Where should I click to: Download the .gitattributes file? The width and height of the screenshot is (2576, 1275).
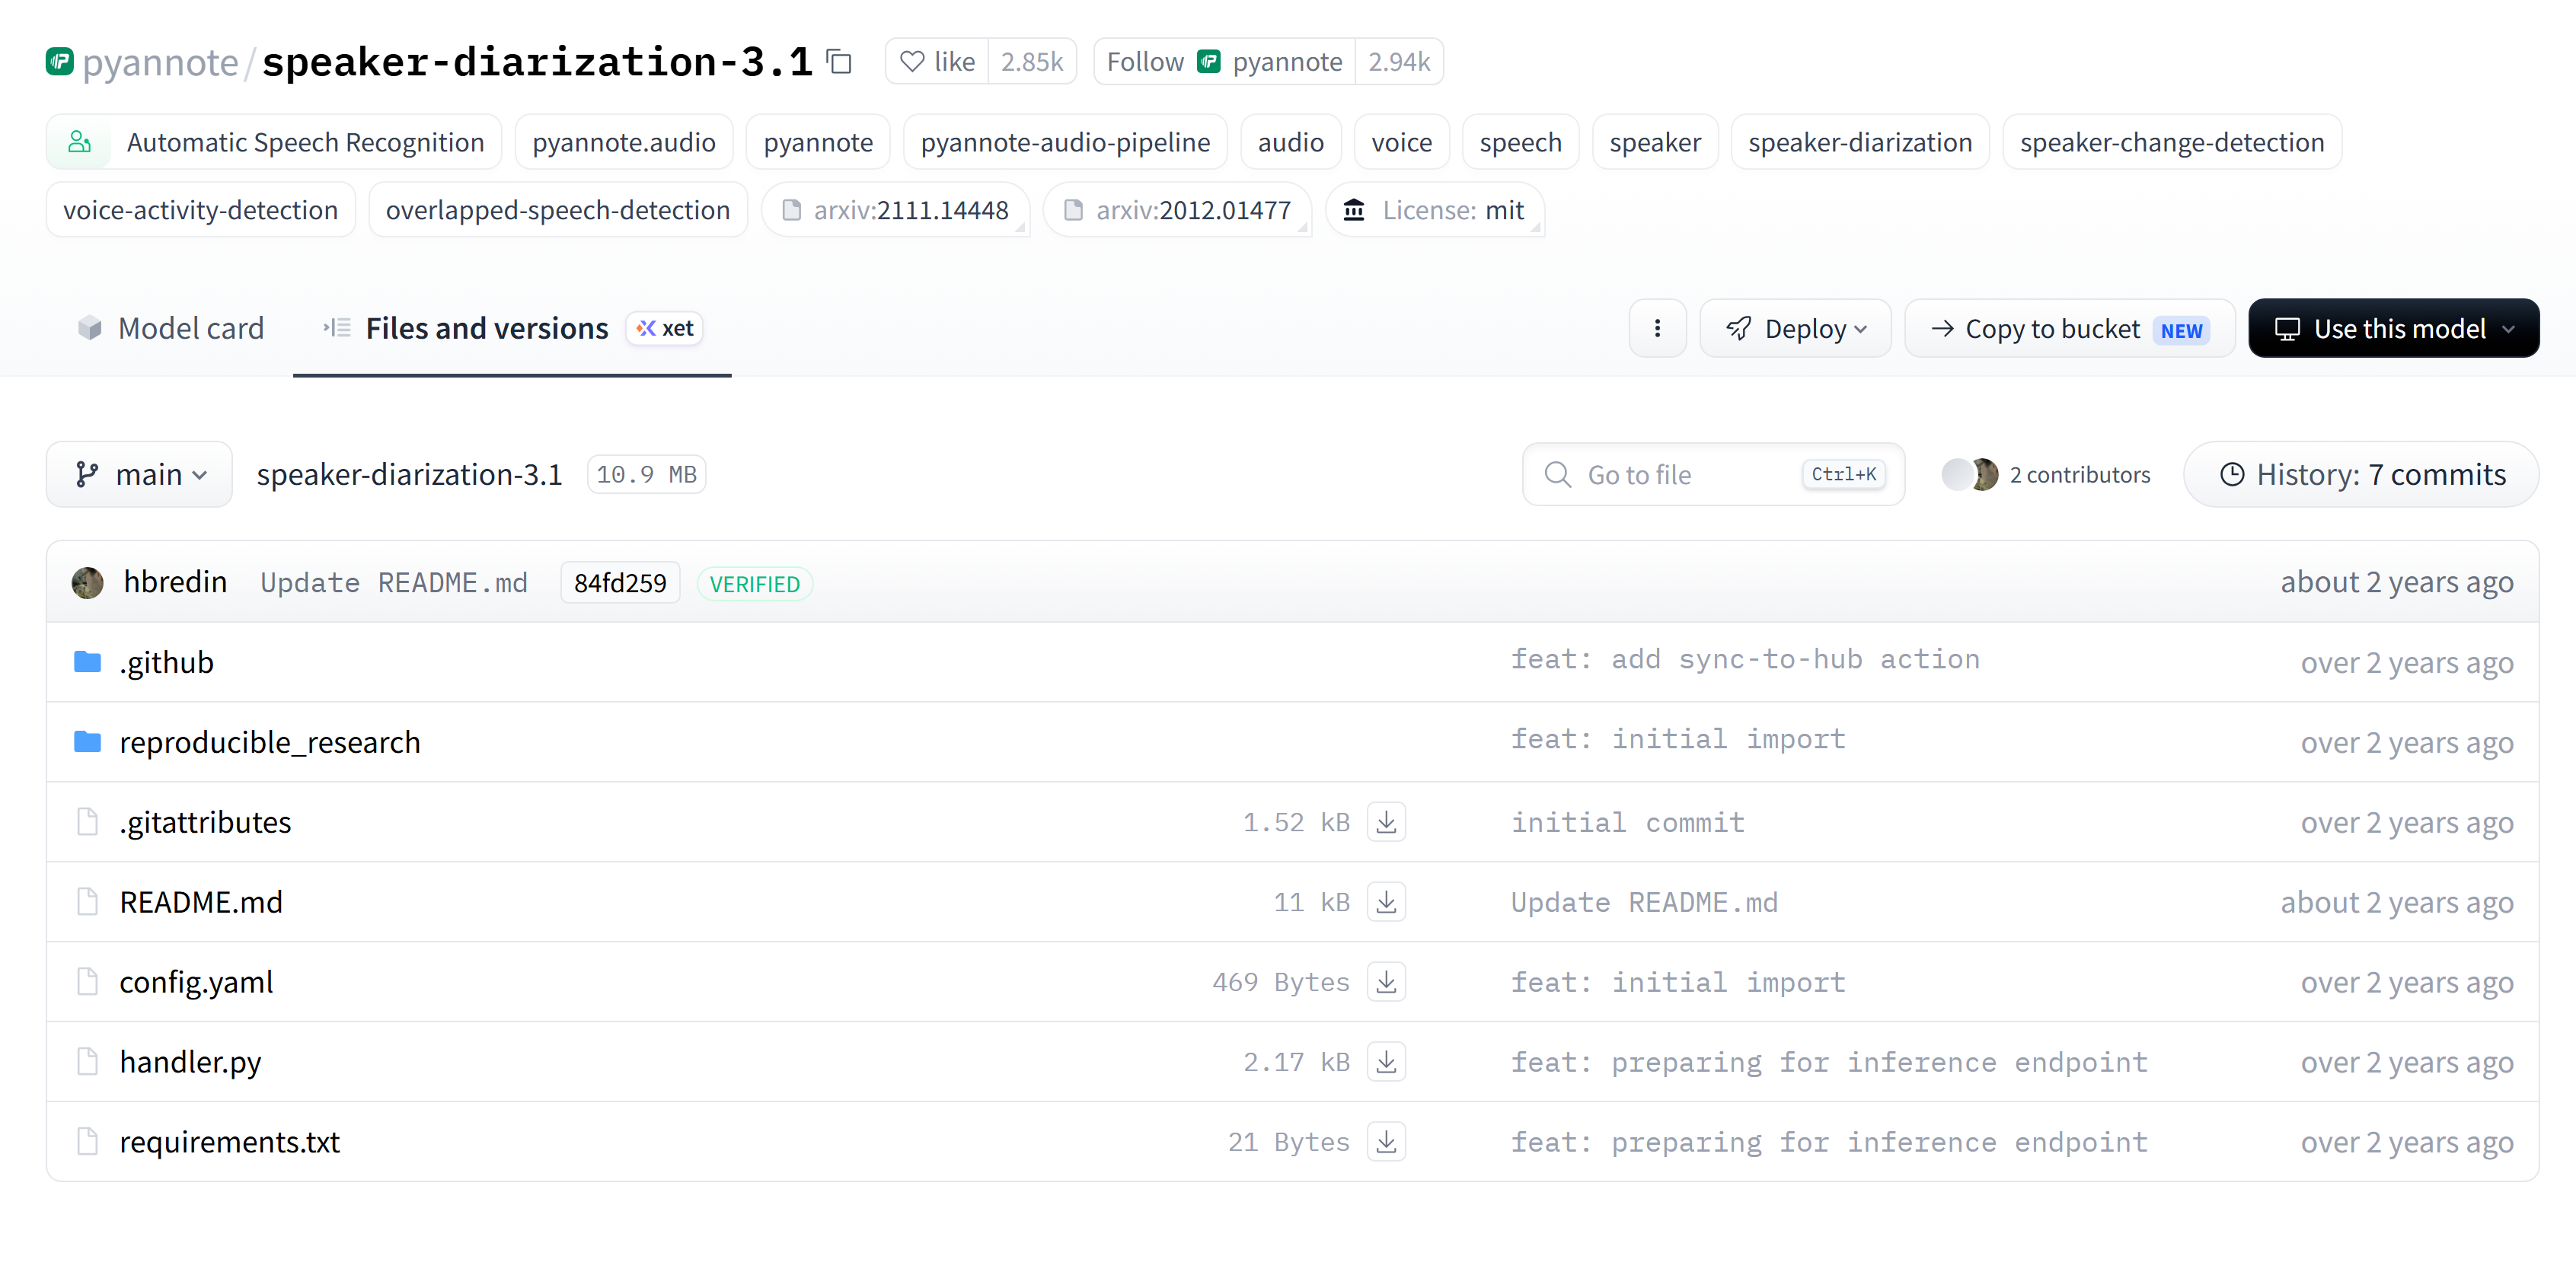(1386, 822)
